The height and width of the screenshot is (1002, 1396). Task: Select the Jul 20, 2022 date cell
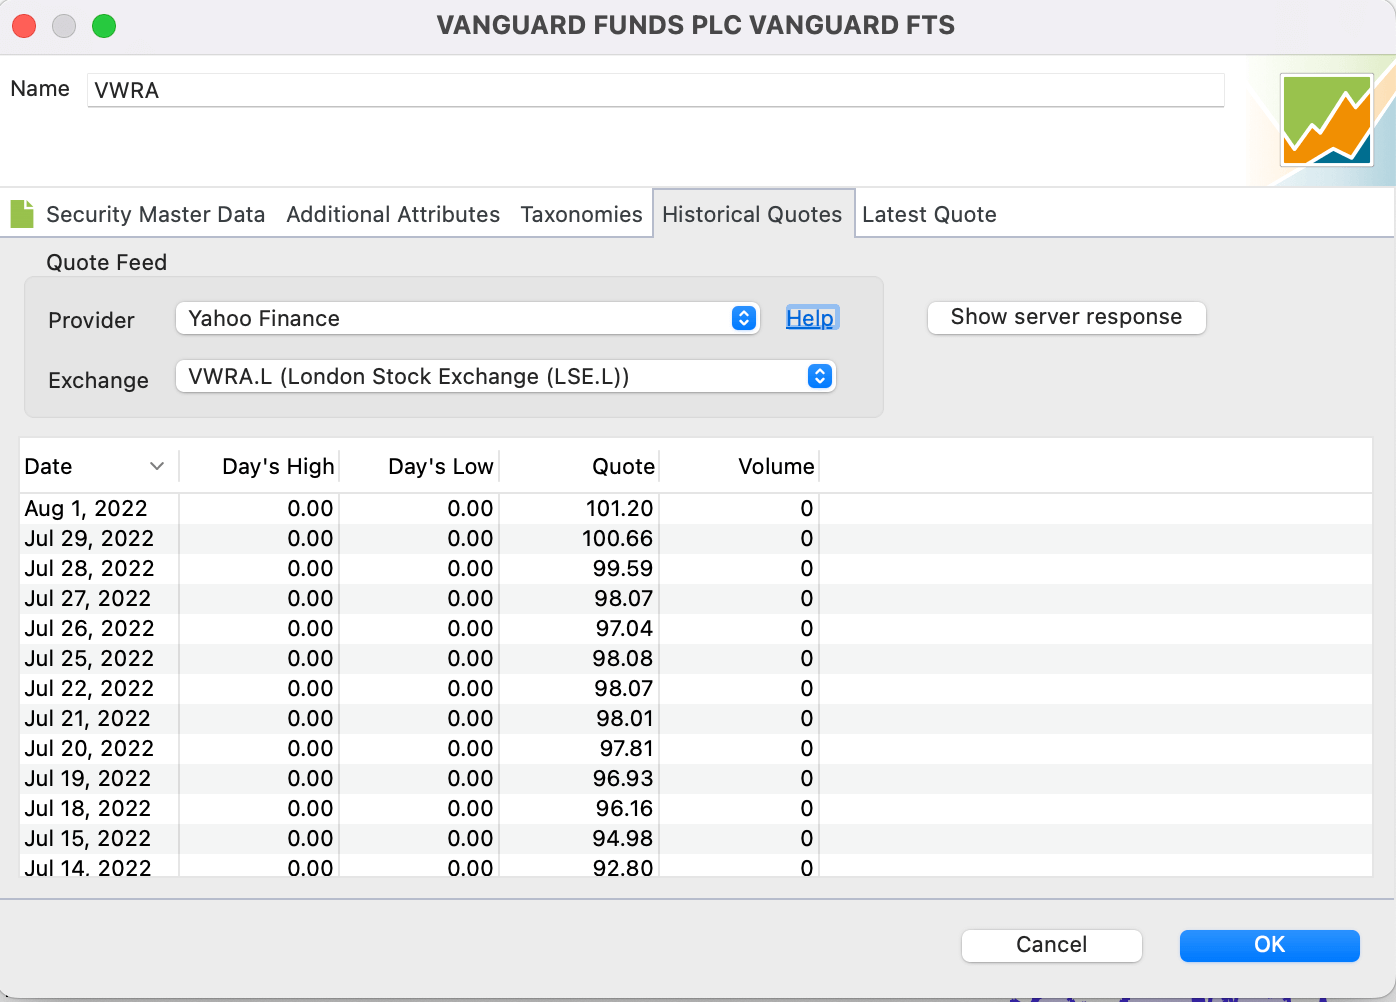[x=89, y=748]
